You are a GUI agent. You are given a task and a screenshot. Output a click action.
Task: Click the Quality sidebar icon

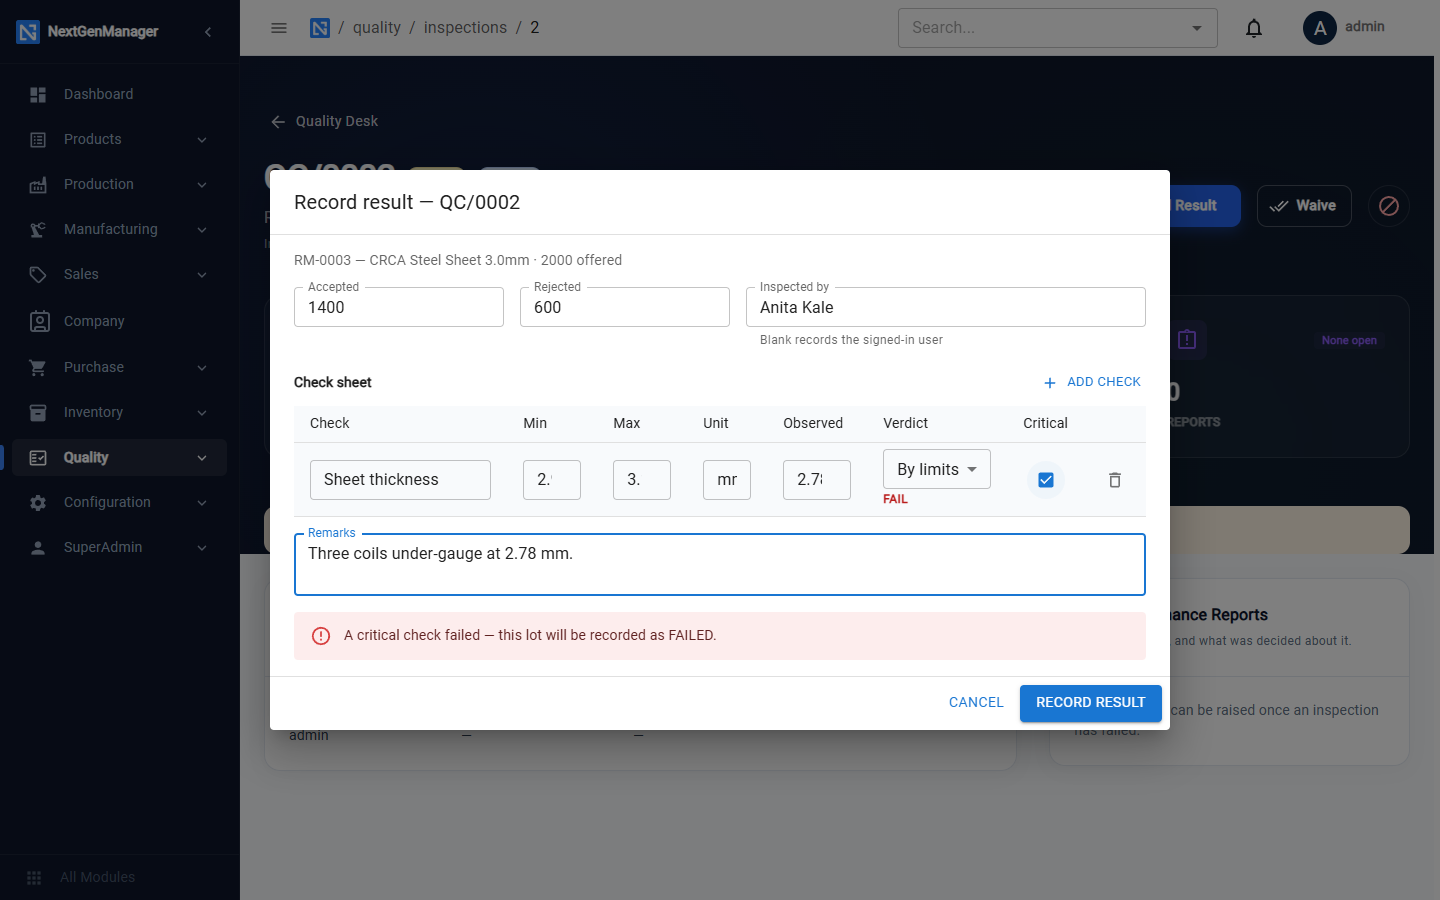[38, 458]
